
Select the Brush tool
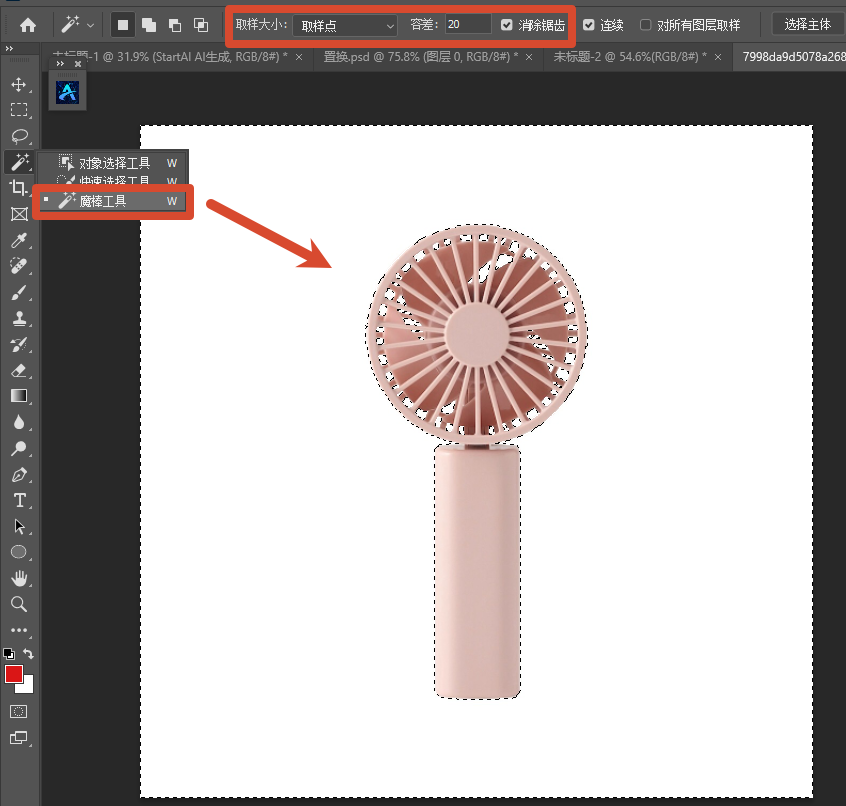(x=19, y=292)
